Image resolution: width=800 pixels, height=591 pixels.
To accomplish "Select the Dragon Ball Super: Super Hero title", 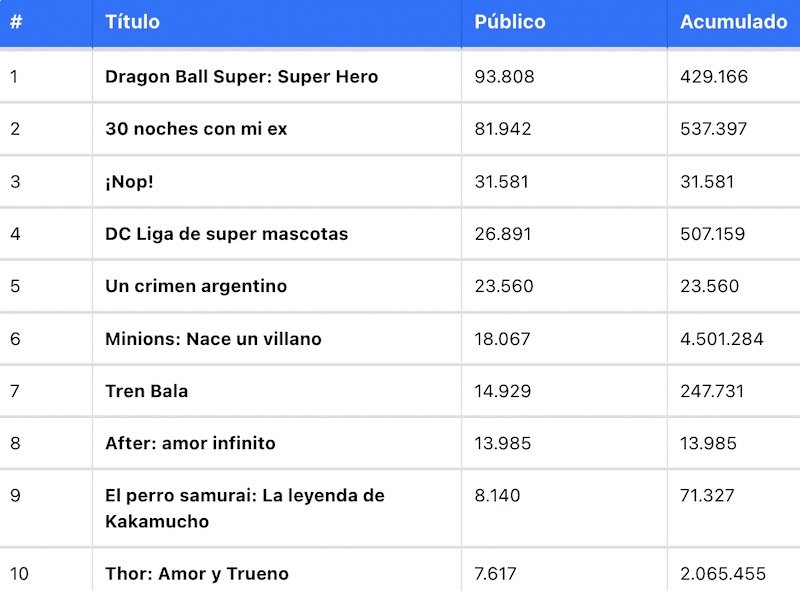I will coord(241,77).
